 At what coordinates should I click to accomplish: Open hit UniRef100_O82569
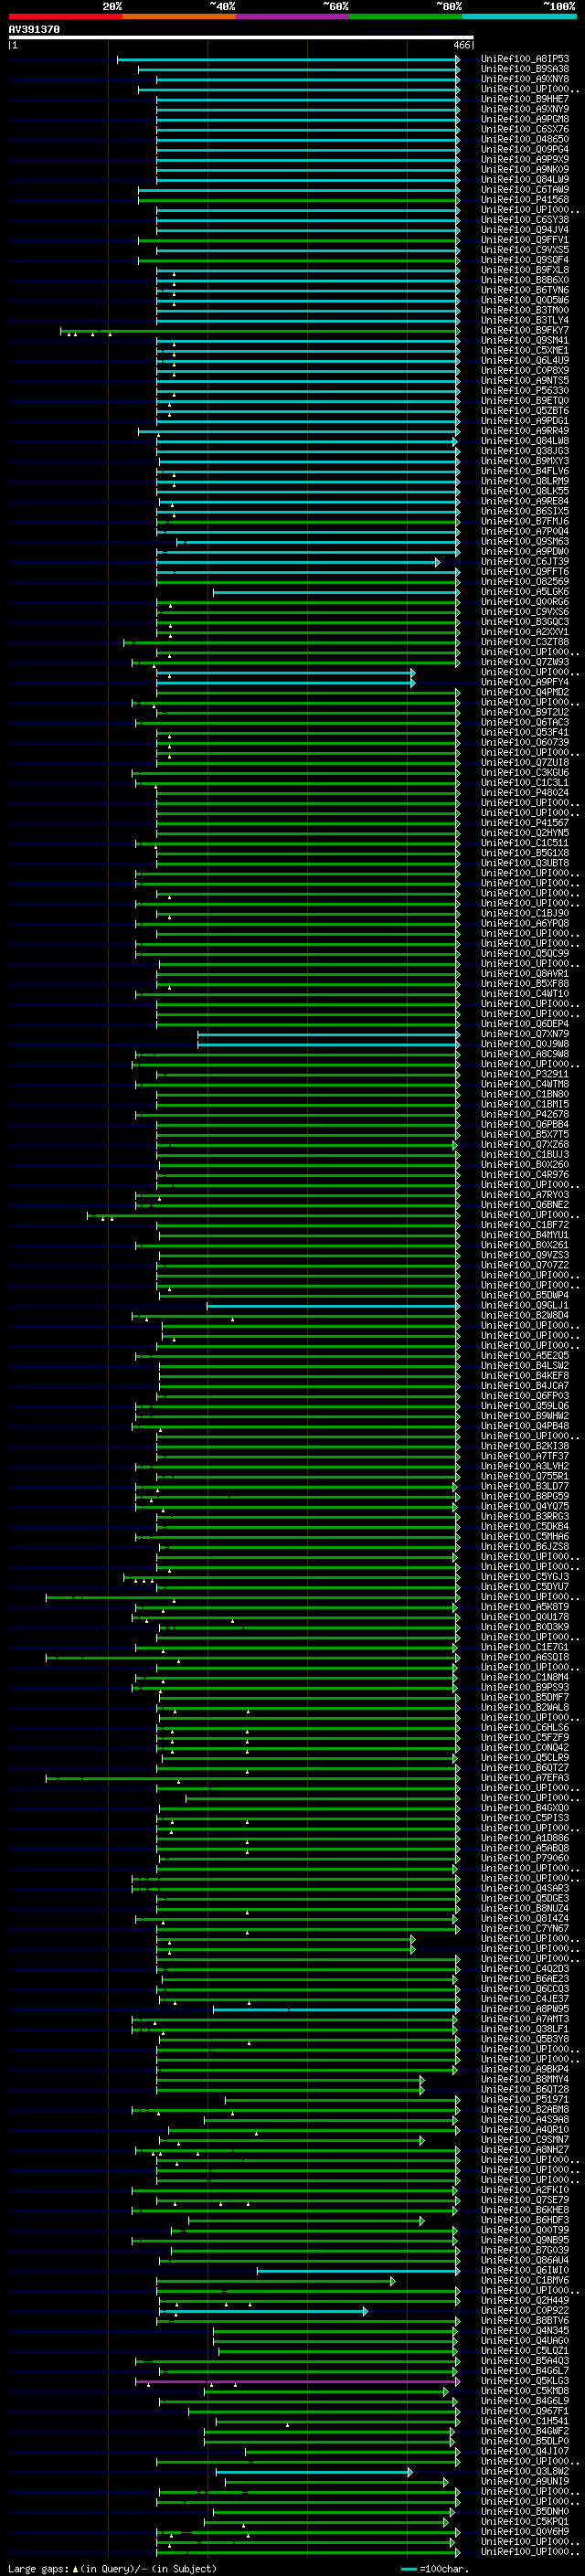click(525, 581)
